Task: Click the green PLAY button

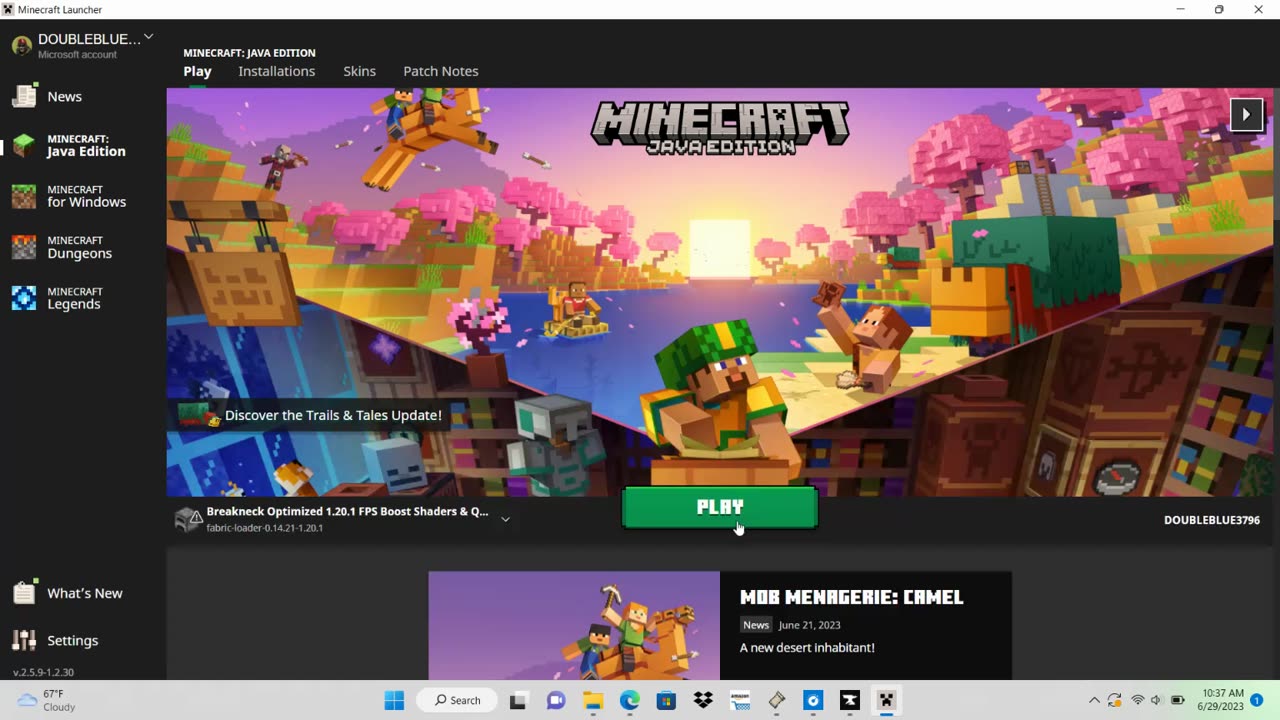Action: 720,507
